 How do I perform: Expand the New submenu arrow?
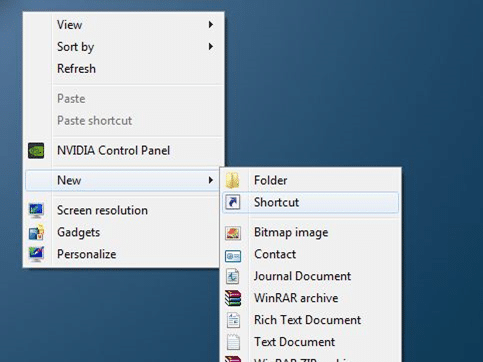(211, 180)
